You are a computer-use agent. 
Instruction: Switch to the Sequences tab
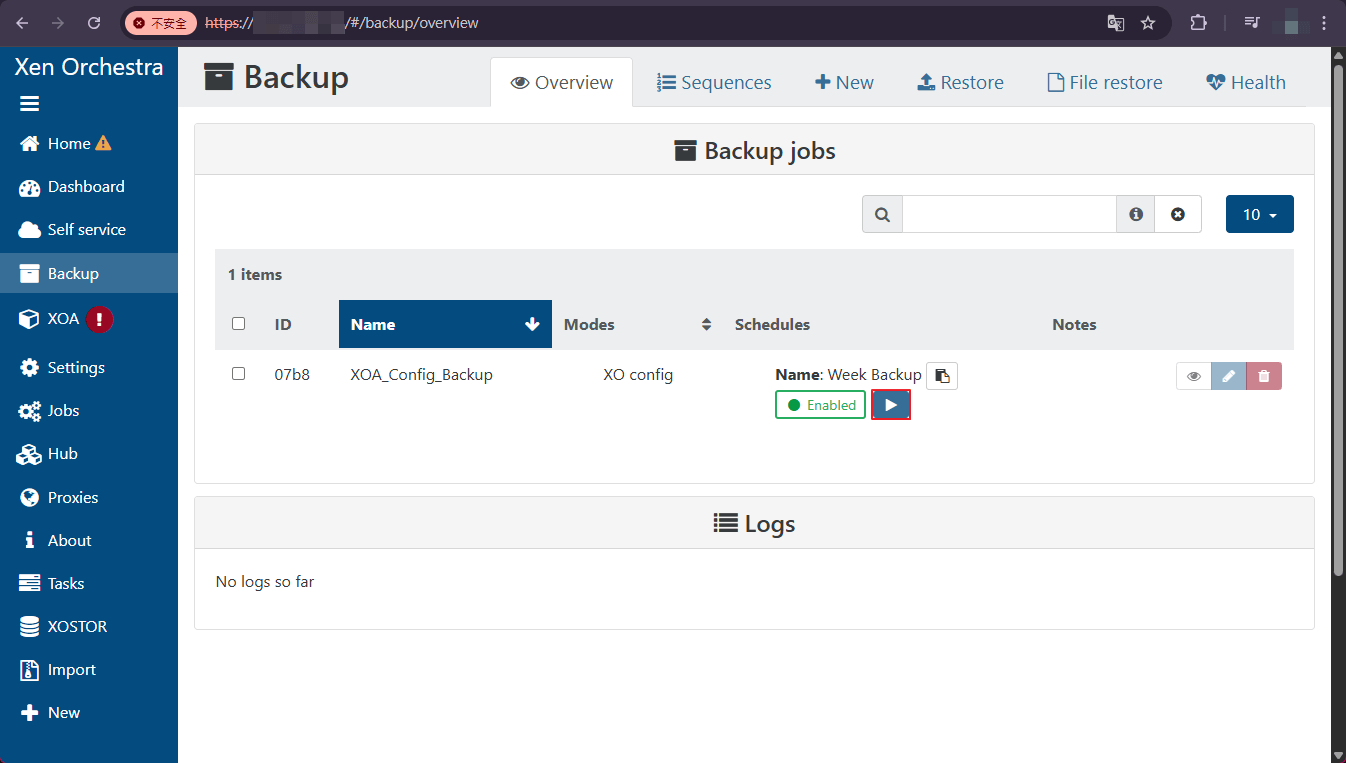click(714, 82)
